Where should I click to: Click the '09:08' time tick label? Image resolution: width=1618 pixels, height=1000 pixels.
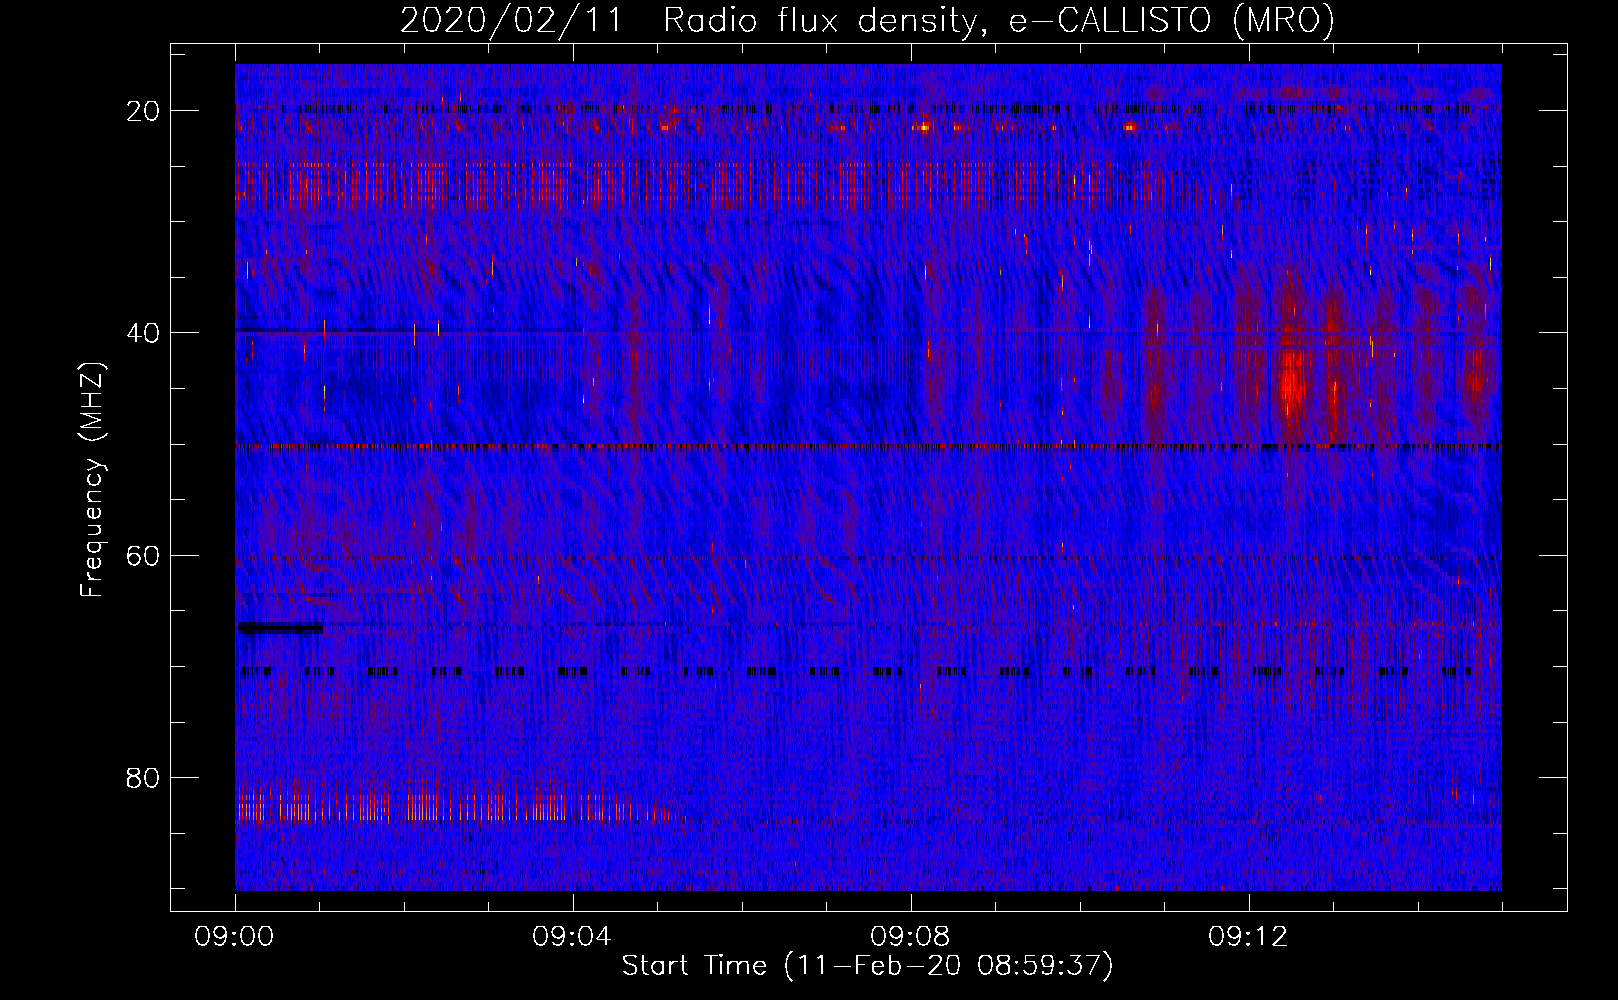pos(911,937)
